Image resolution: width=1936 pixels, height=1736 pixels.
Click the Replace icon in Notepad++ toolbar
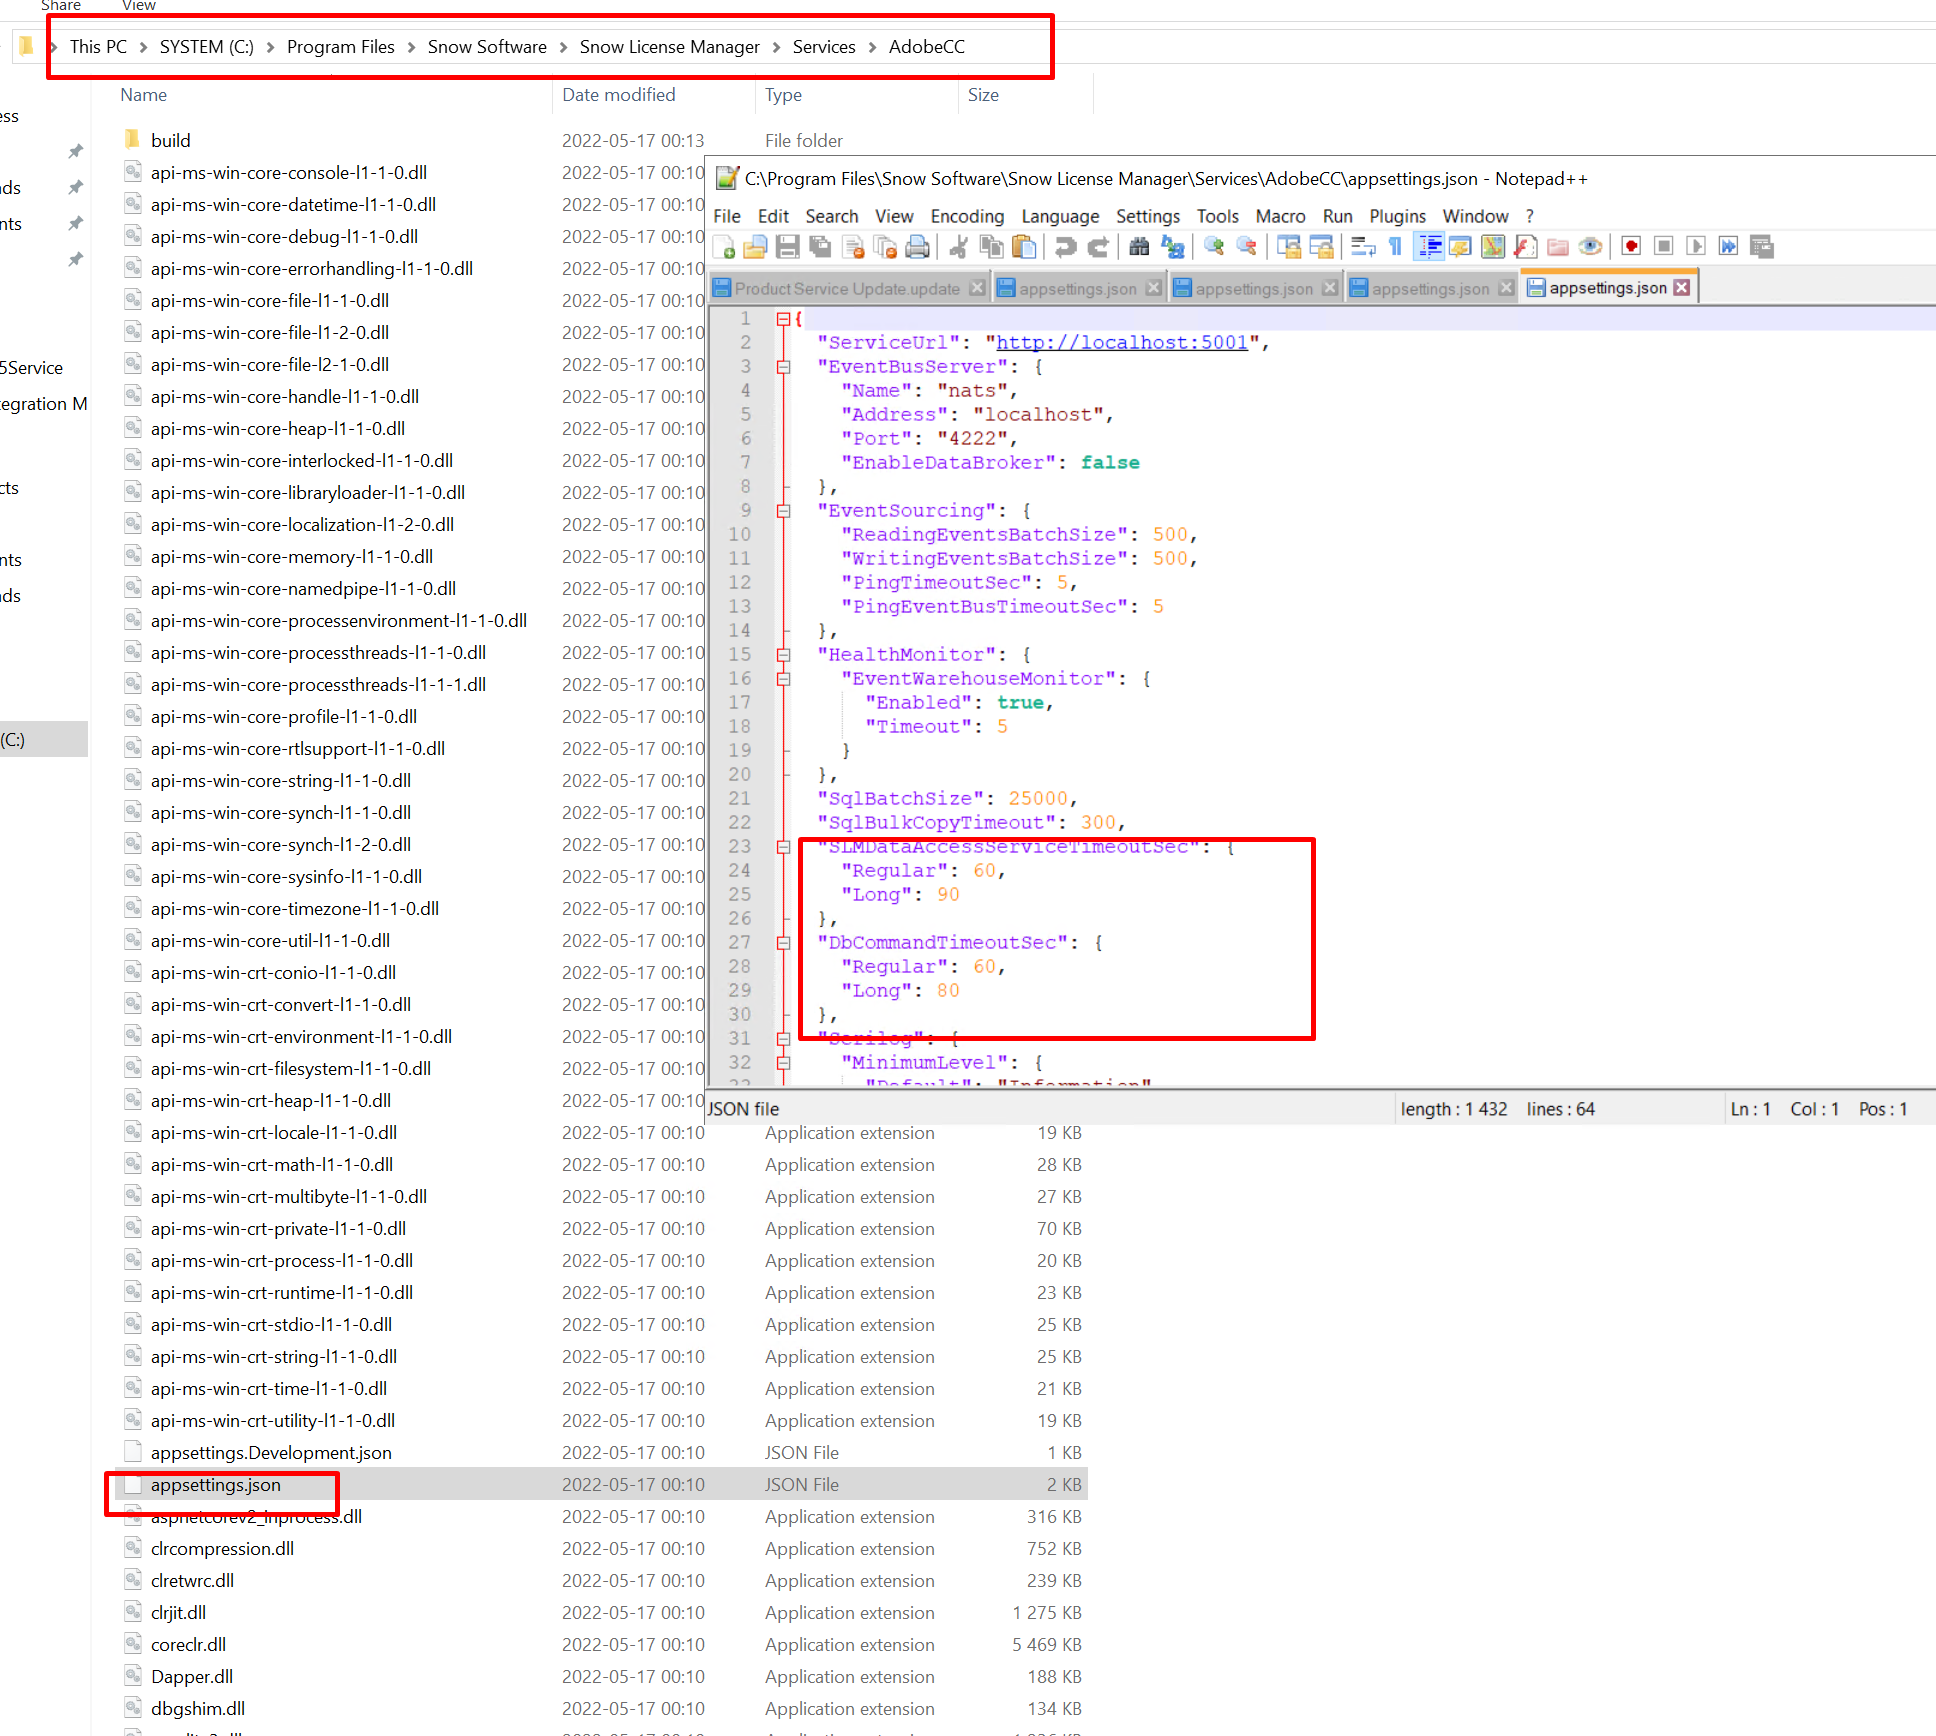[1172, 247]
